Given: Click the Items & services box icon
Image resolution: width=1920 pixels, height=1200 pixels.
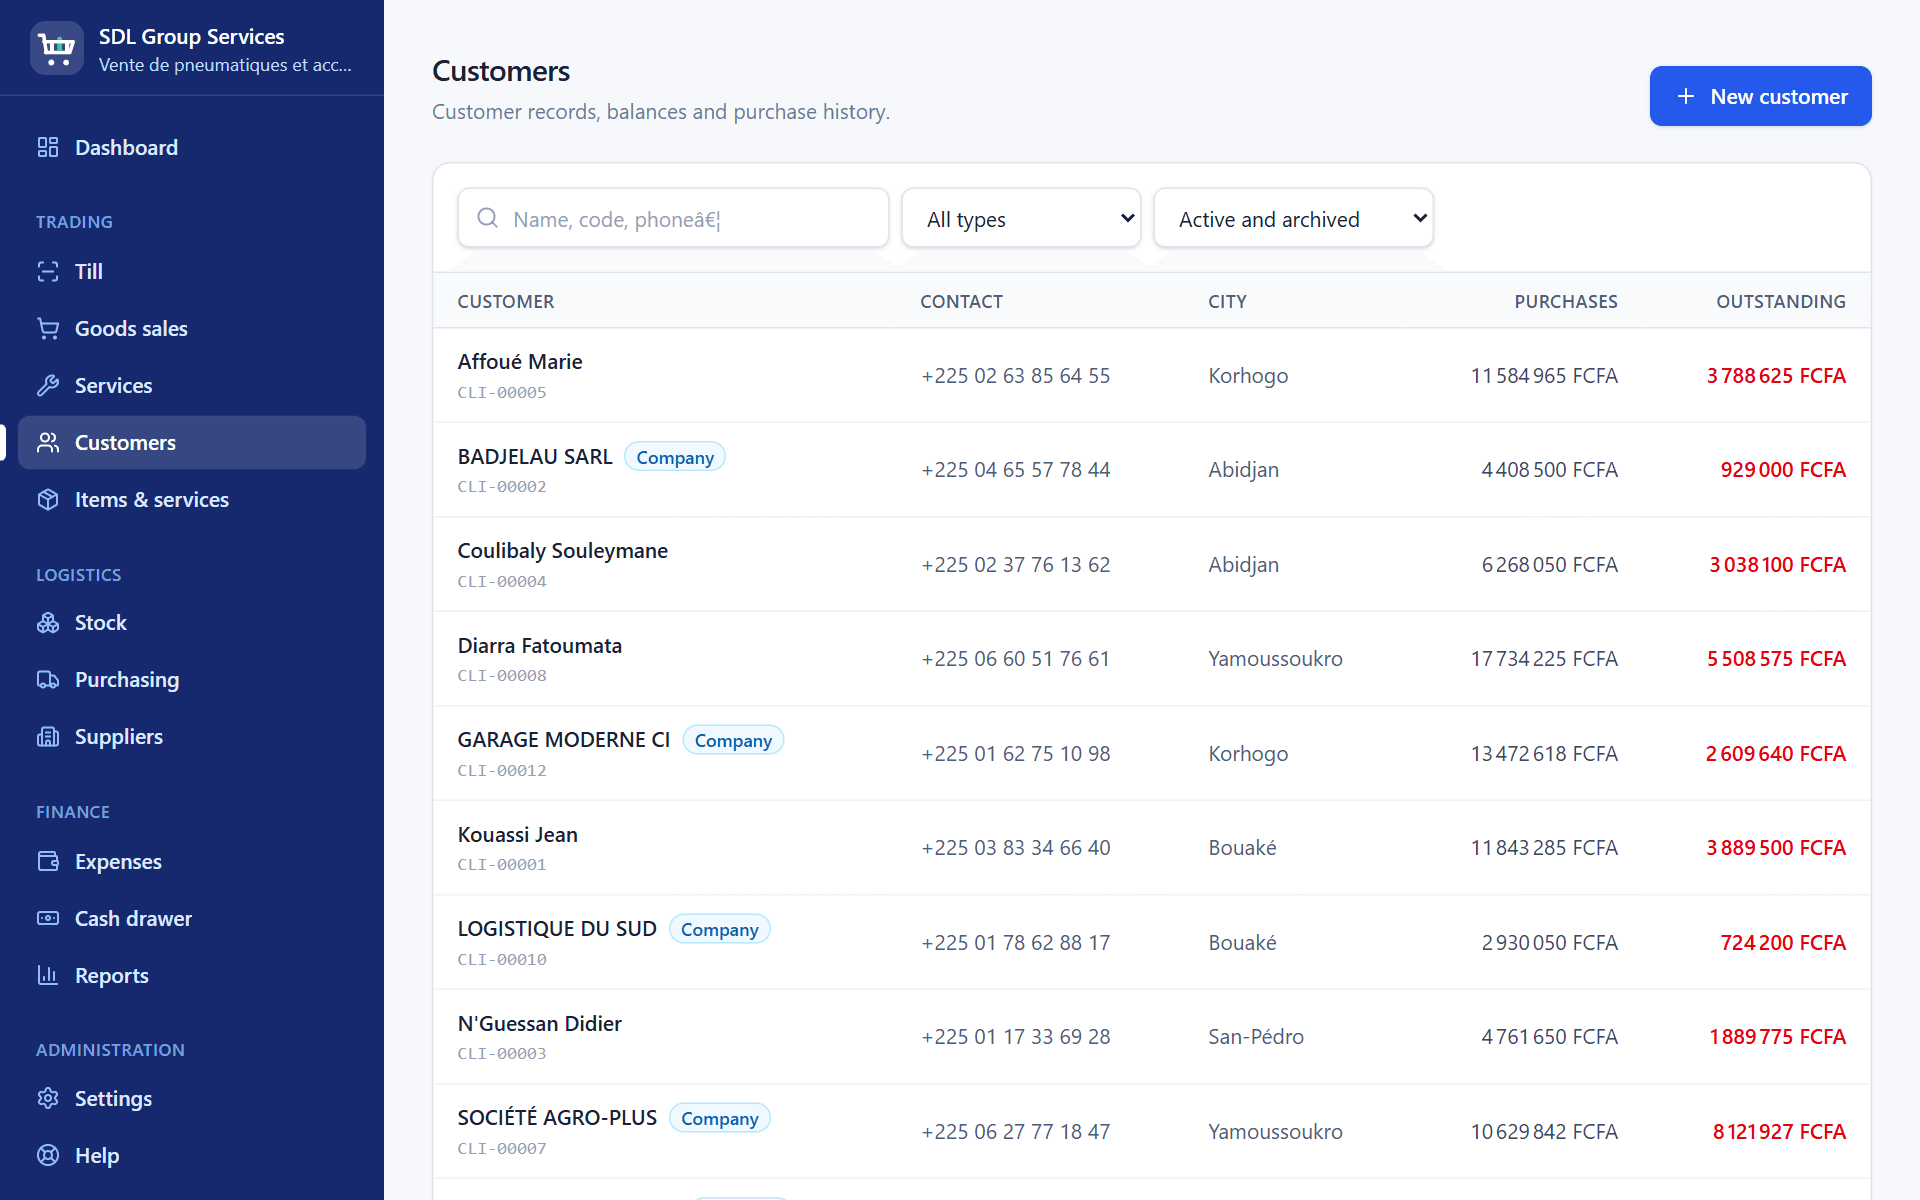Looking at the screenshot, I should (x=48, y=500).
